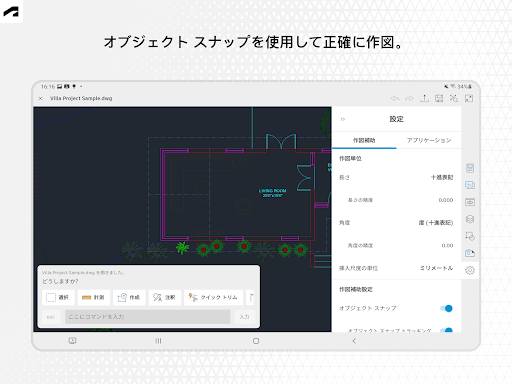Open the share/export upload icon

point(424,98)
